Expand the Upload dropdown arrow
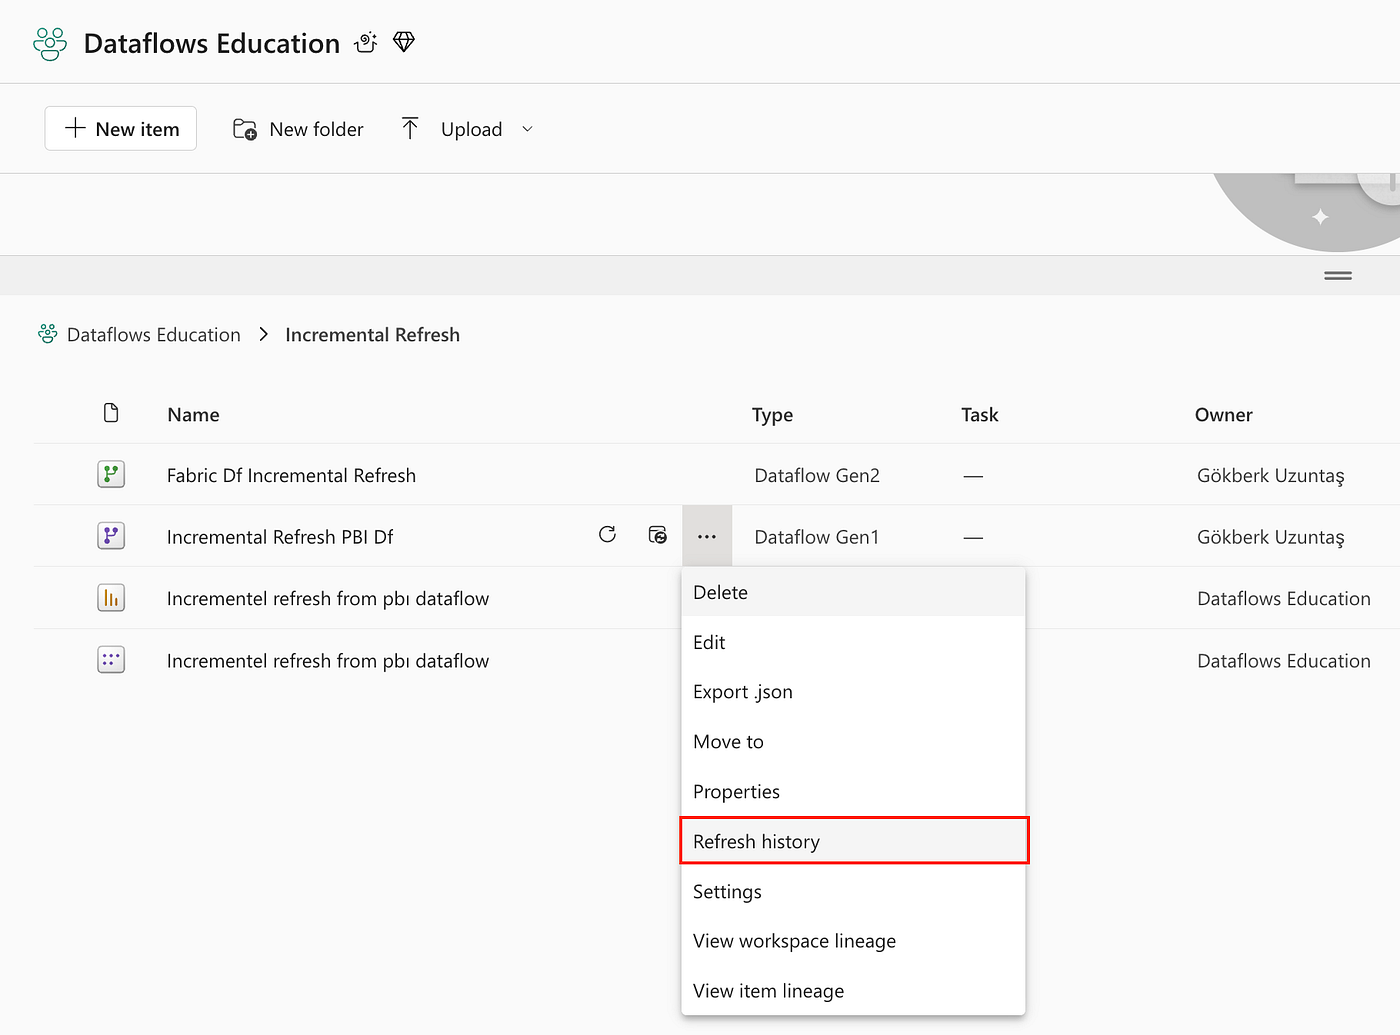The height and width of the screenshot is (1035, 1400). 528,129
